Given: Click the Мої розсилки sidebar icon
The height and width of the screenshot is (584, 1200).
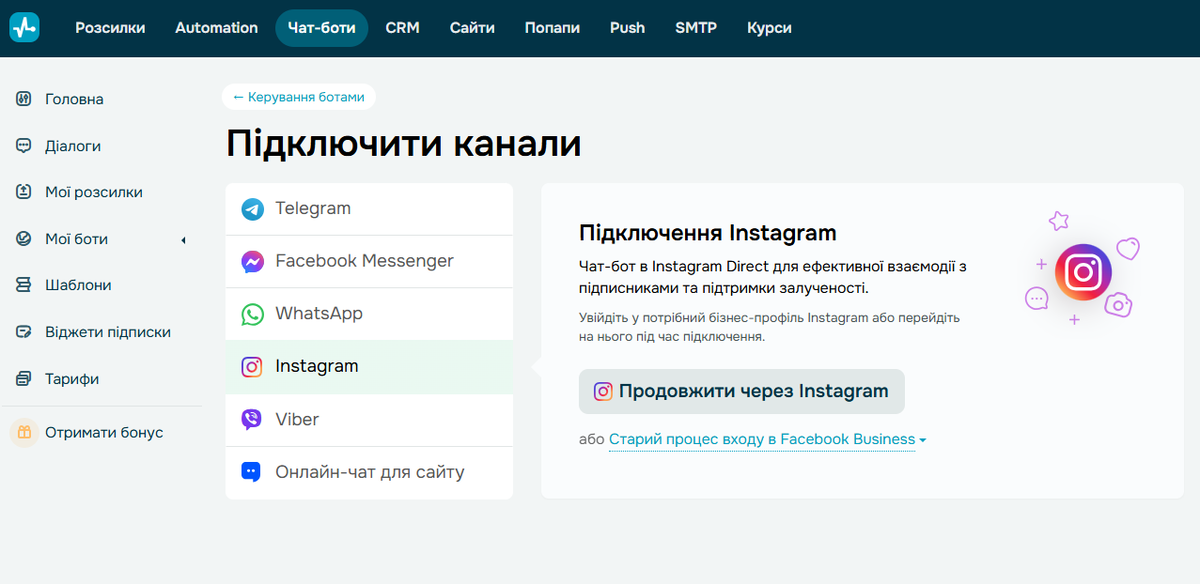Looking at the screenshot, I should tap(24, 192).
